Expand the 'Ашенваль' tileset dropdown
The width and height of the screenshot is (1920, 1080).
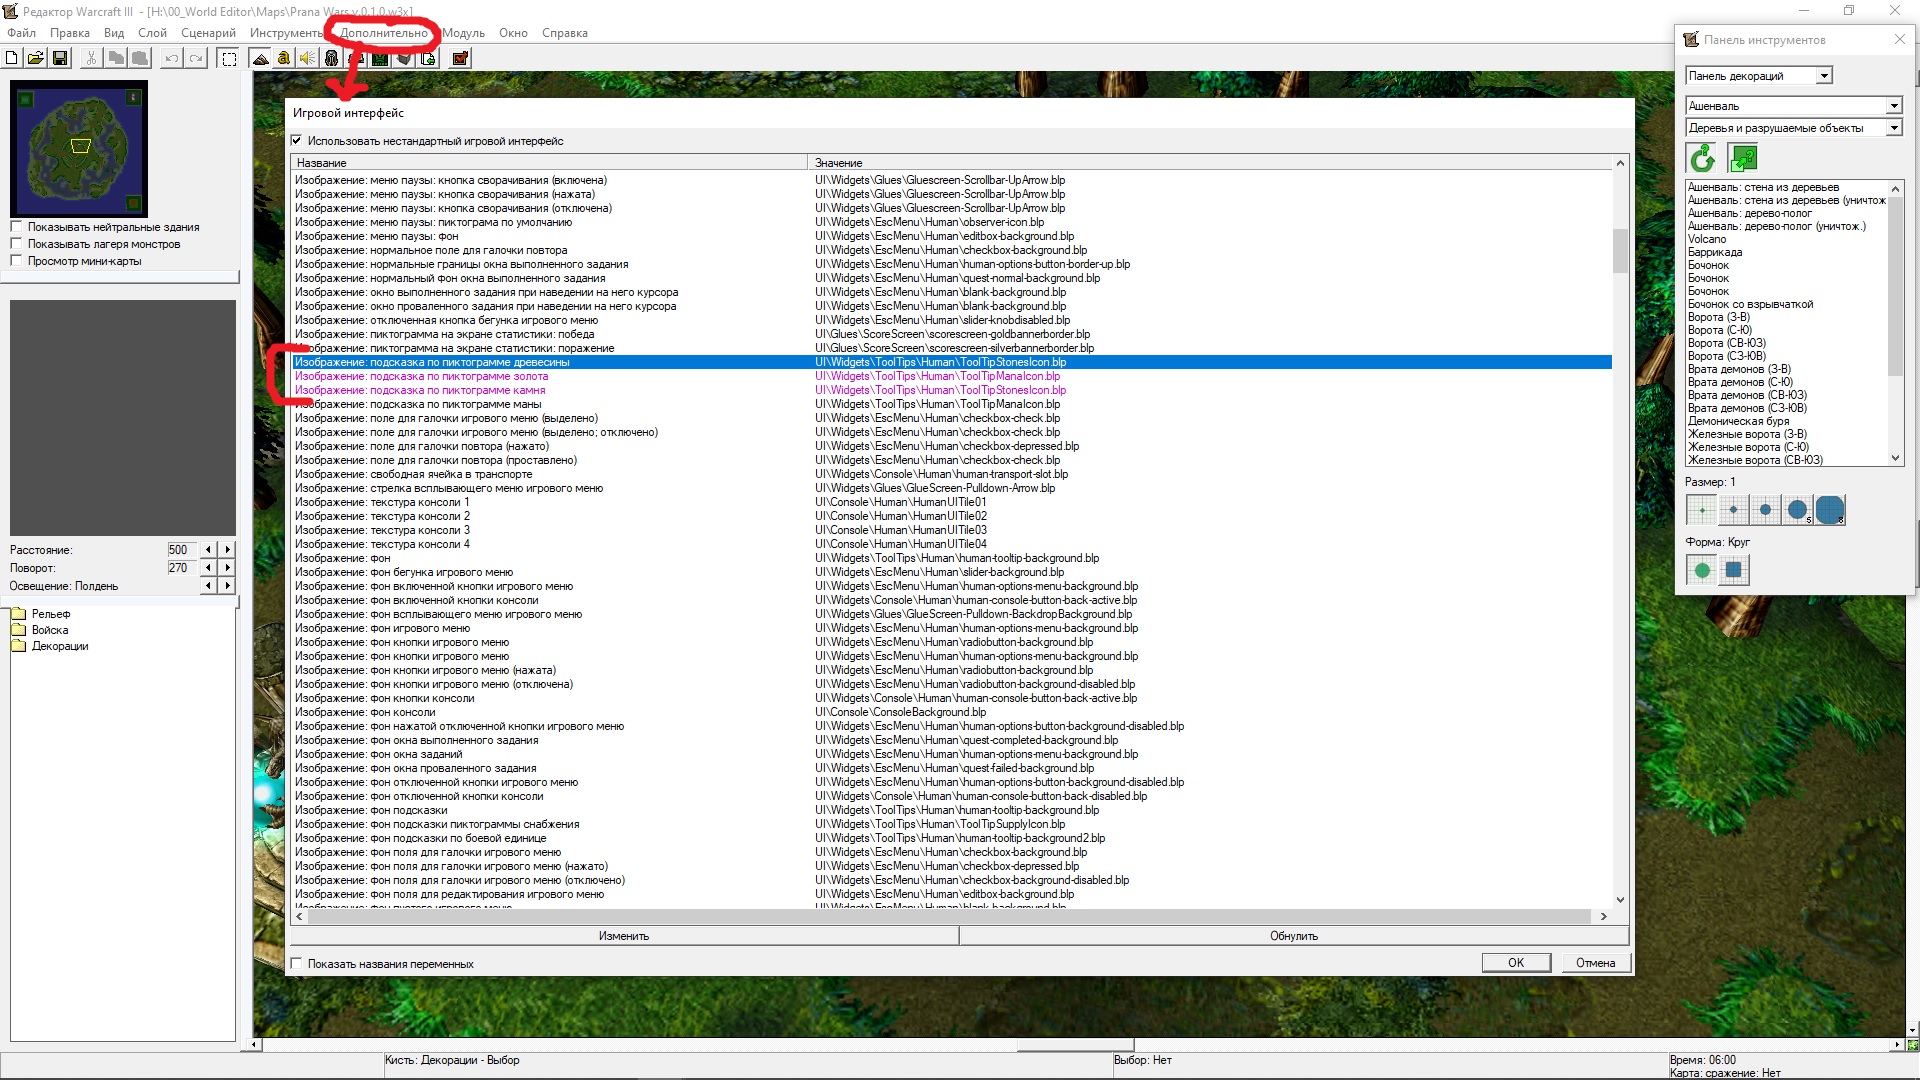coord(1893,106)
